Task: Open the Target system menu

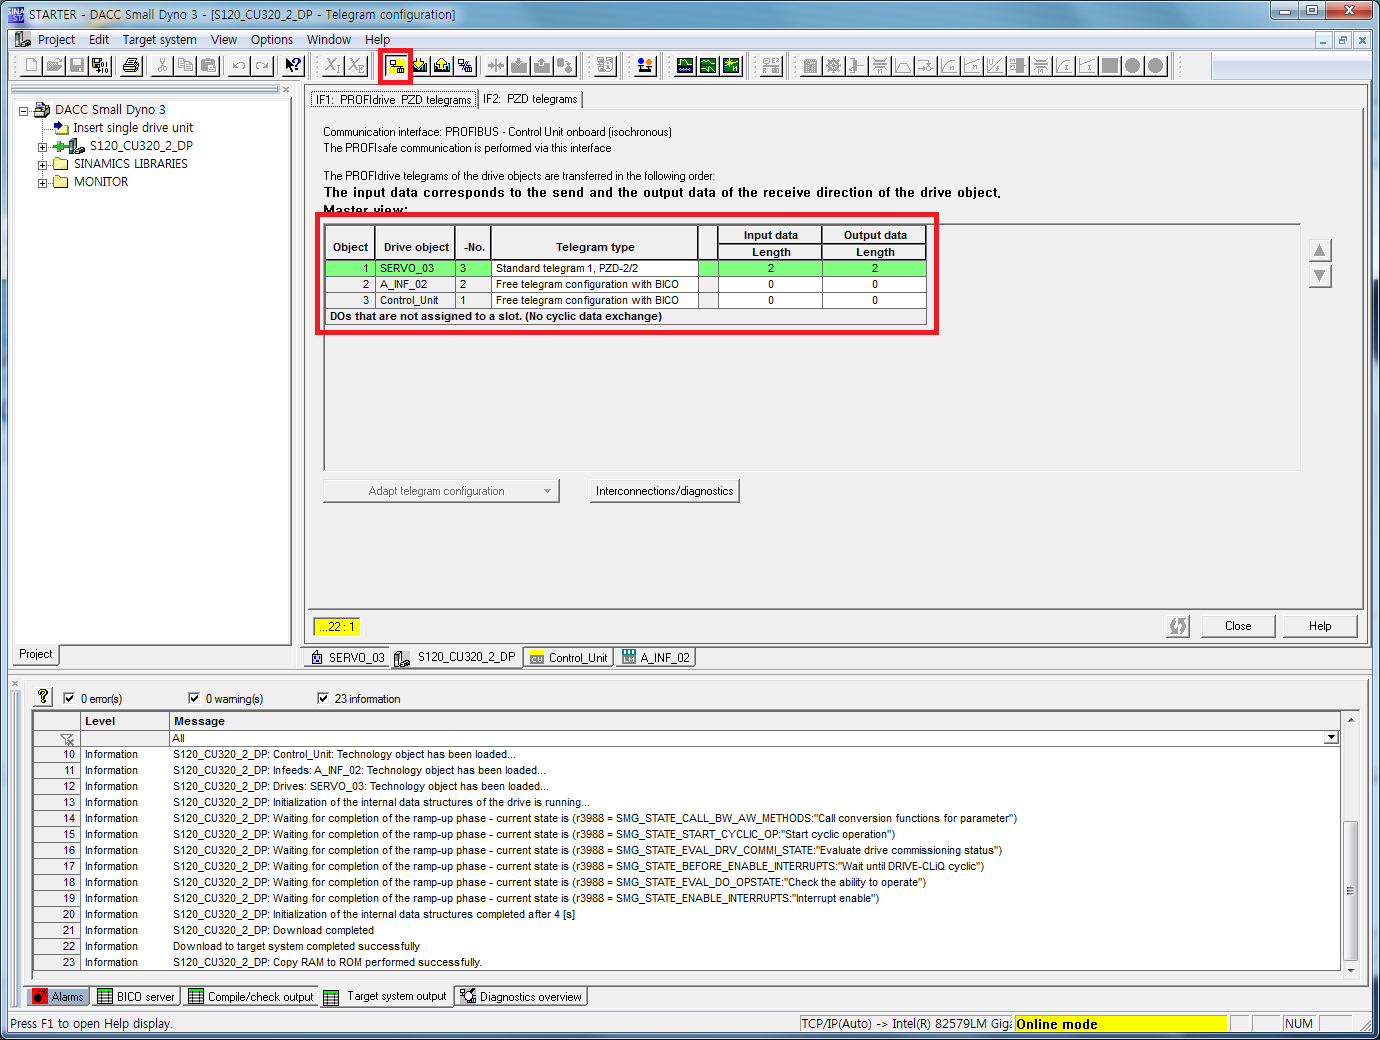Action: (160, 40)
